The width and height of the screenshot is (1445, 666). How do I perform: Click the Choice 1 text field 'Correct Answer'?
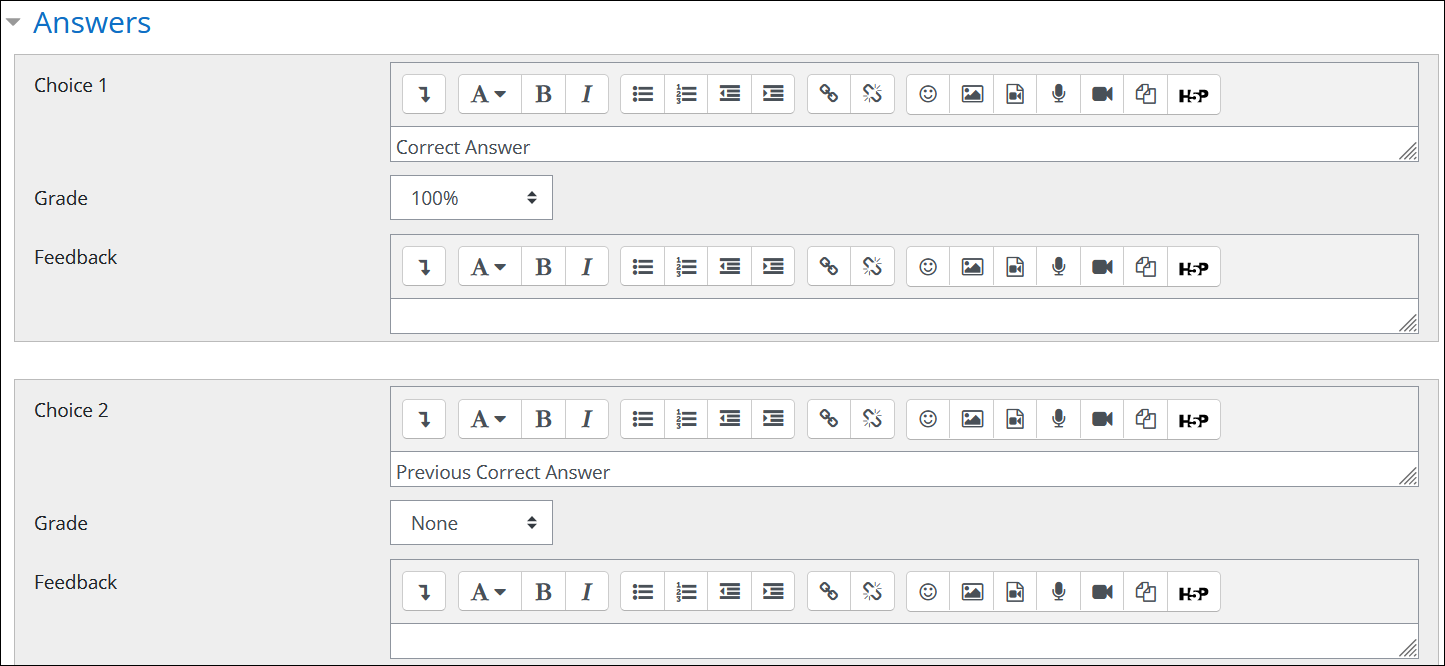click(904, 145)
